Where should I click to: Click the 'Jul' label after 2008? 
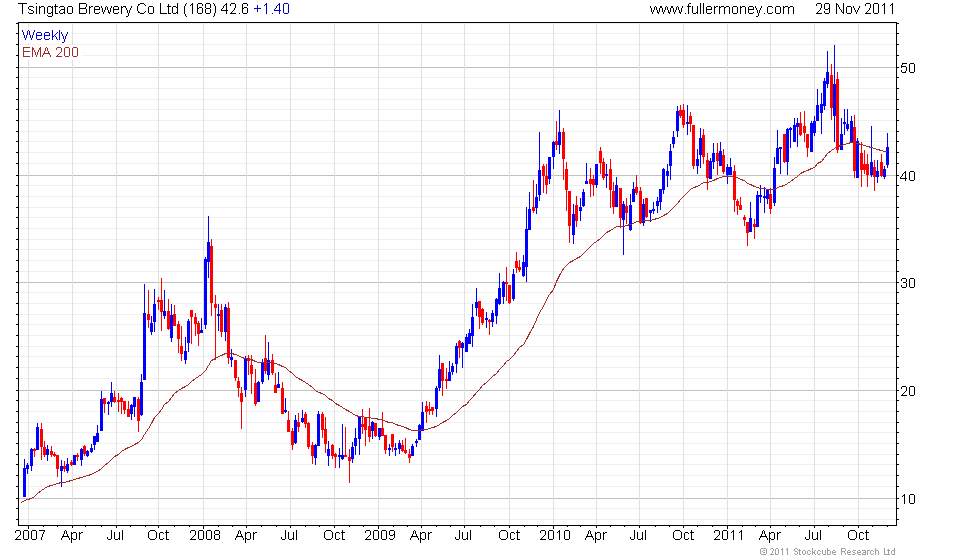(289, 536)
